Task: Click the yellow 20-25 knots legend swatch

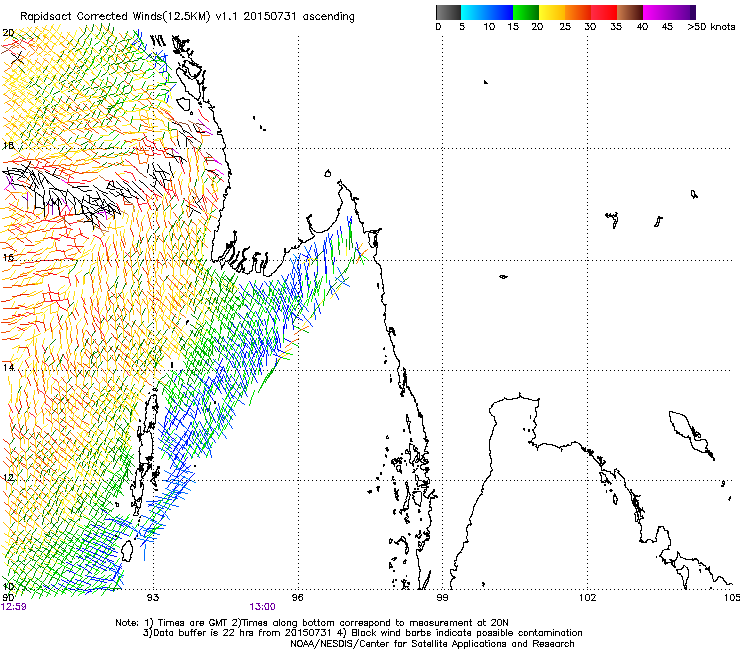Action: (x=552, y=12)
